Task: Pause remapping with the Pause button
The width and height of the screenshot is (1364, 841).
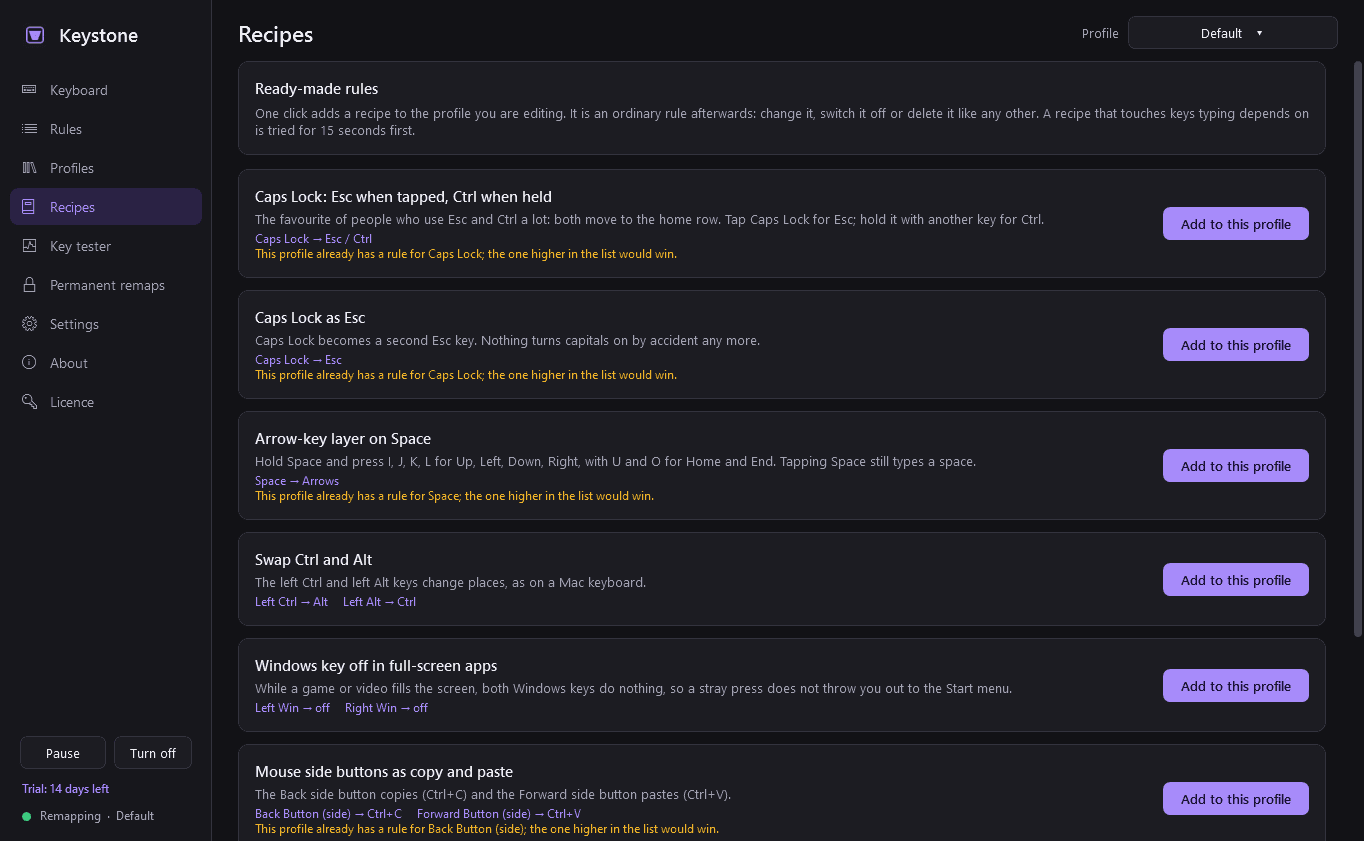Action: click(x=63, y=753)
